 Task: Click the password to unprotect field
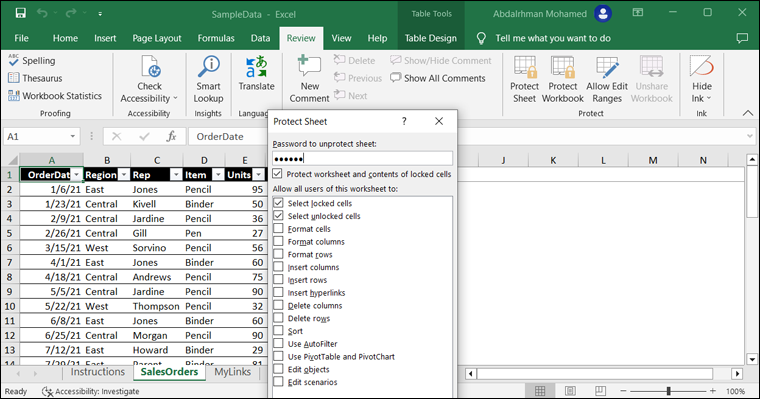tap(362, 158)
